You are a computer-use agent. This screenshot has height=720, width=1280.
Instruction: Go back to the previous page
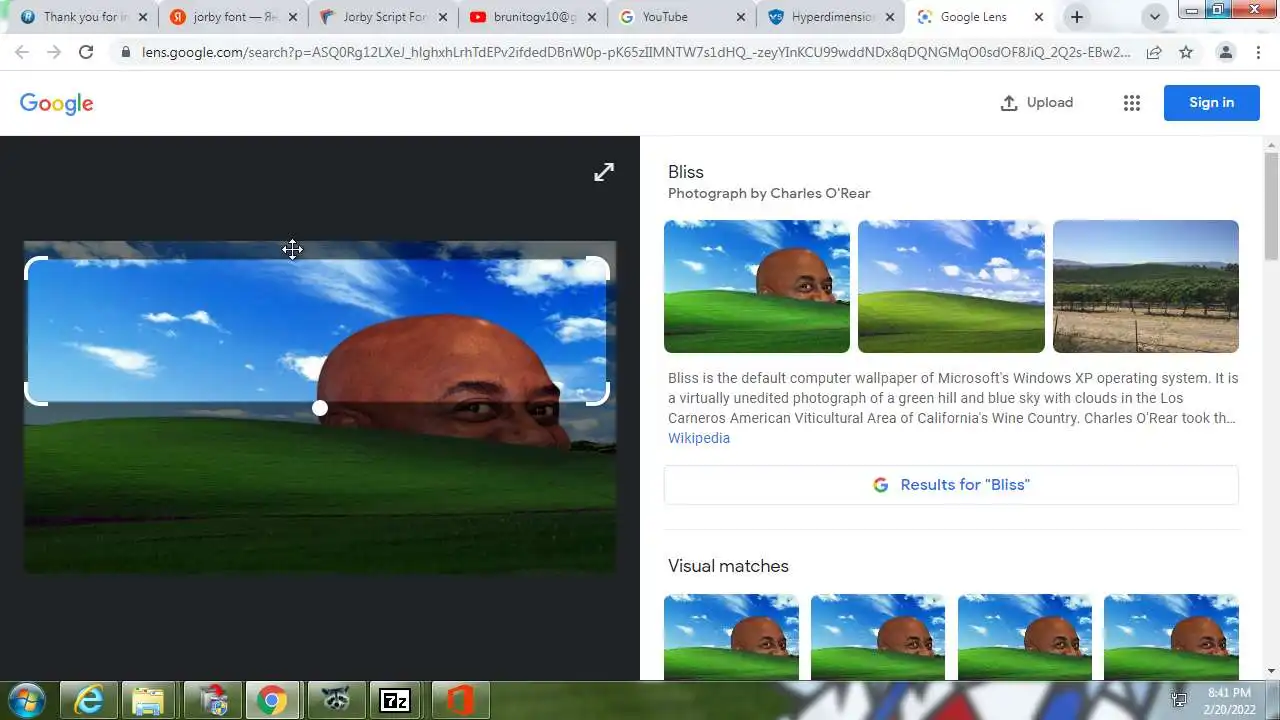(22, 52)
